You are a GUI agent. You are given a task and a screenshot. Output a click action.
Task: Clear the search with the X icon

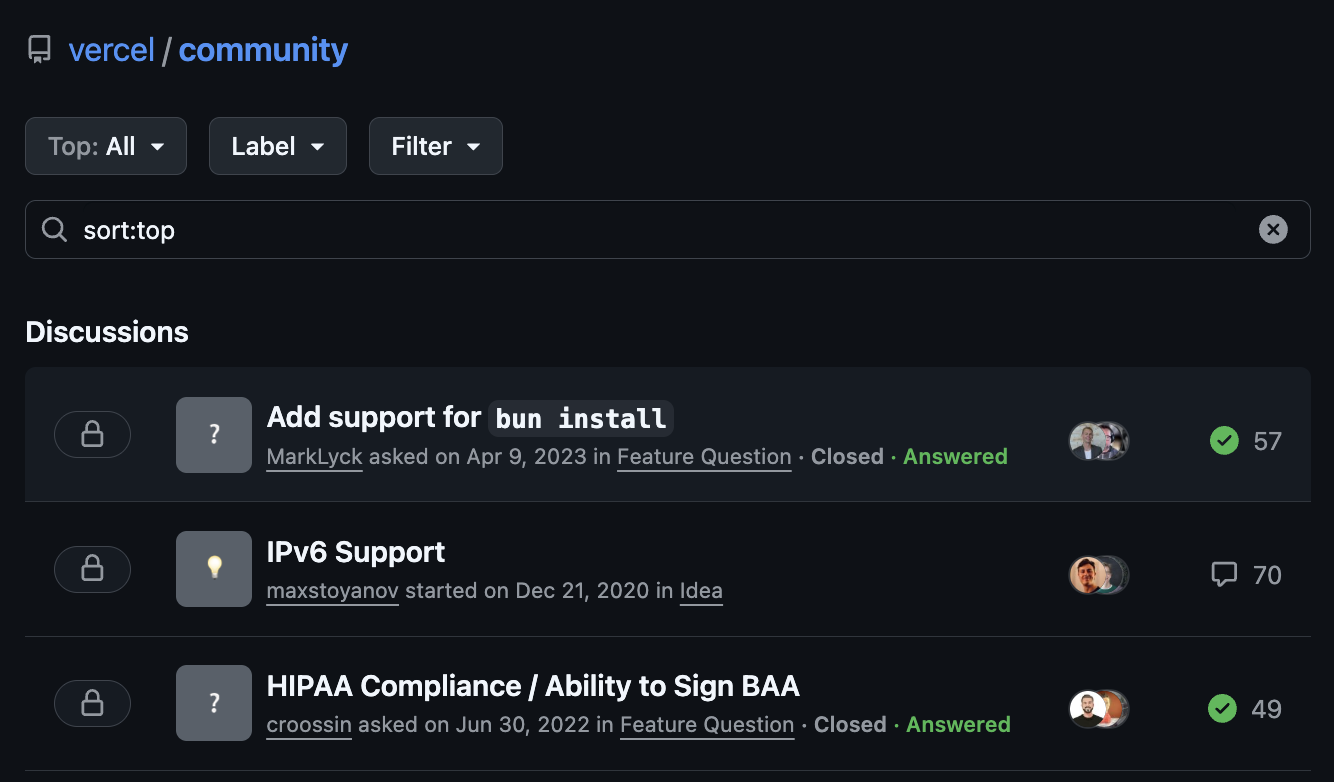1272,230
